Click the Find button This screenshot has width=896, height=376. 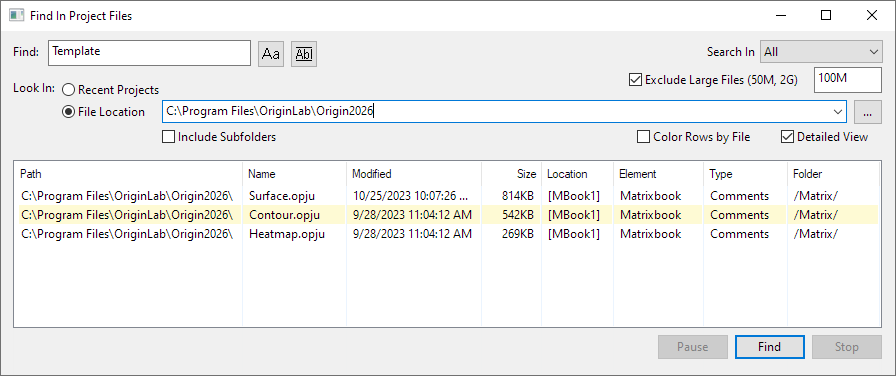(770, 347)
